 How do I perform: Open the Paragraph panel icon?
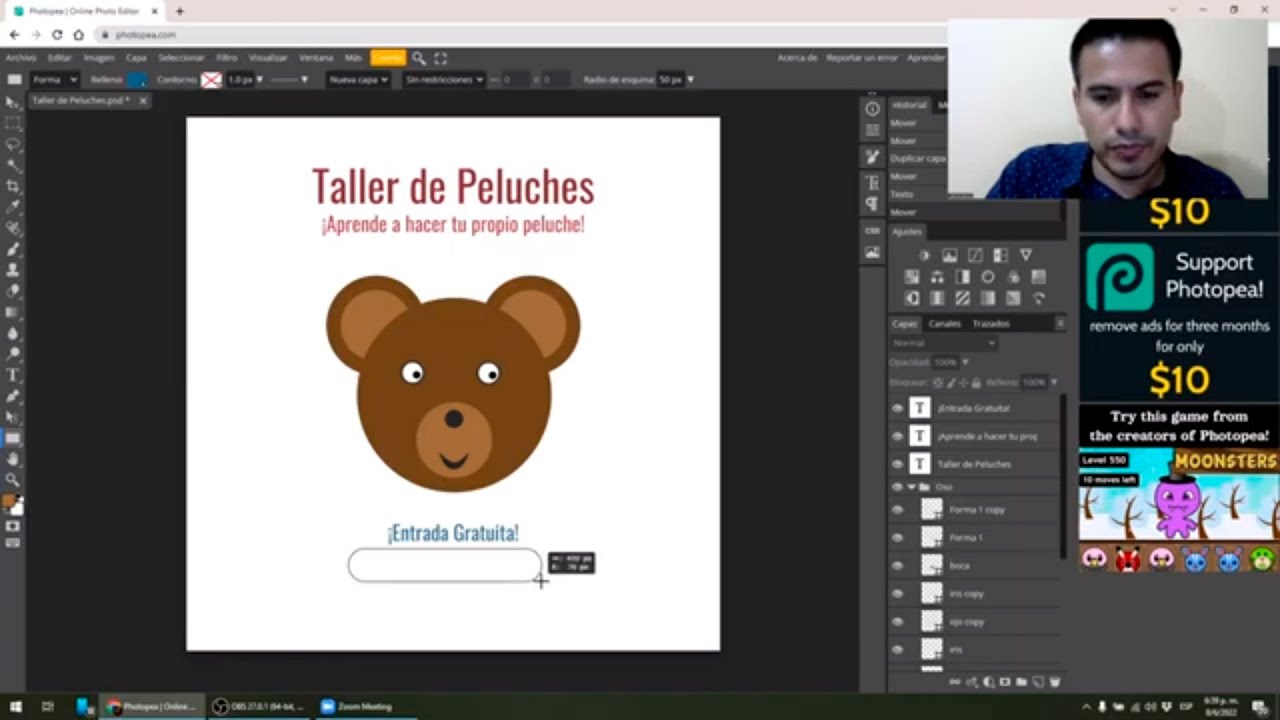(x=873, y=204)
